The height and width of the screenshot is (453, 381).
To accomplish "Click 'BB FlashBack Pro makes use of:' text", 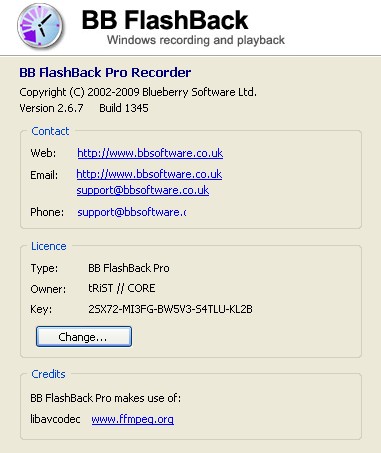I will coord(105,398).
